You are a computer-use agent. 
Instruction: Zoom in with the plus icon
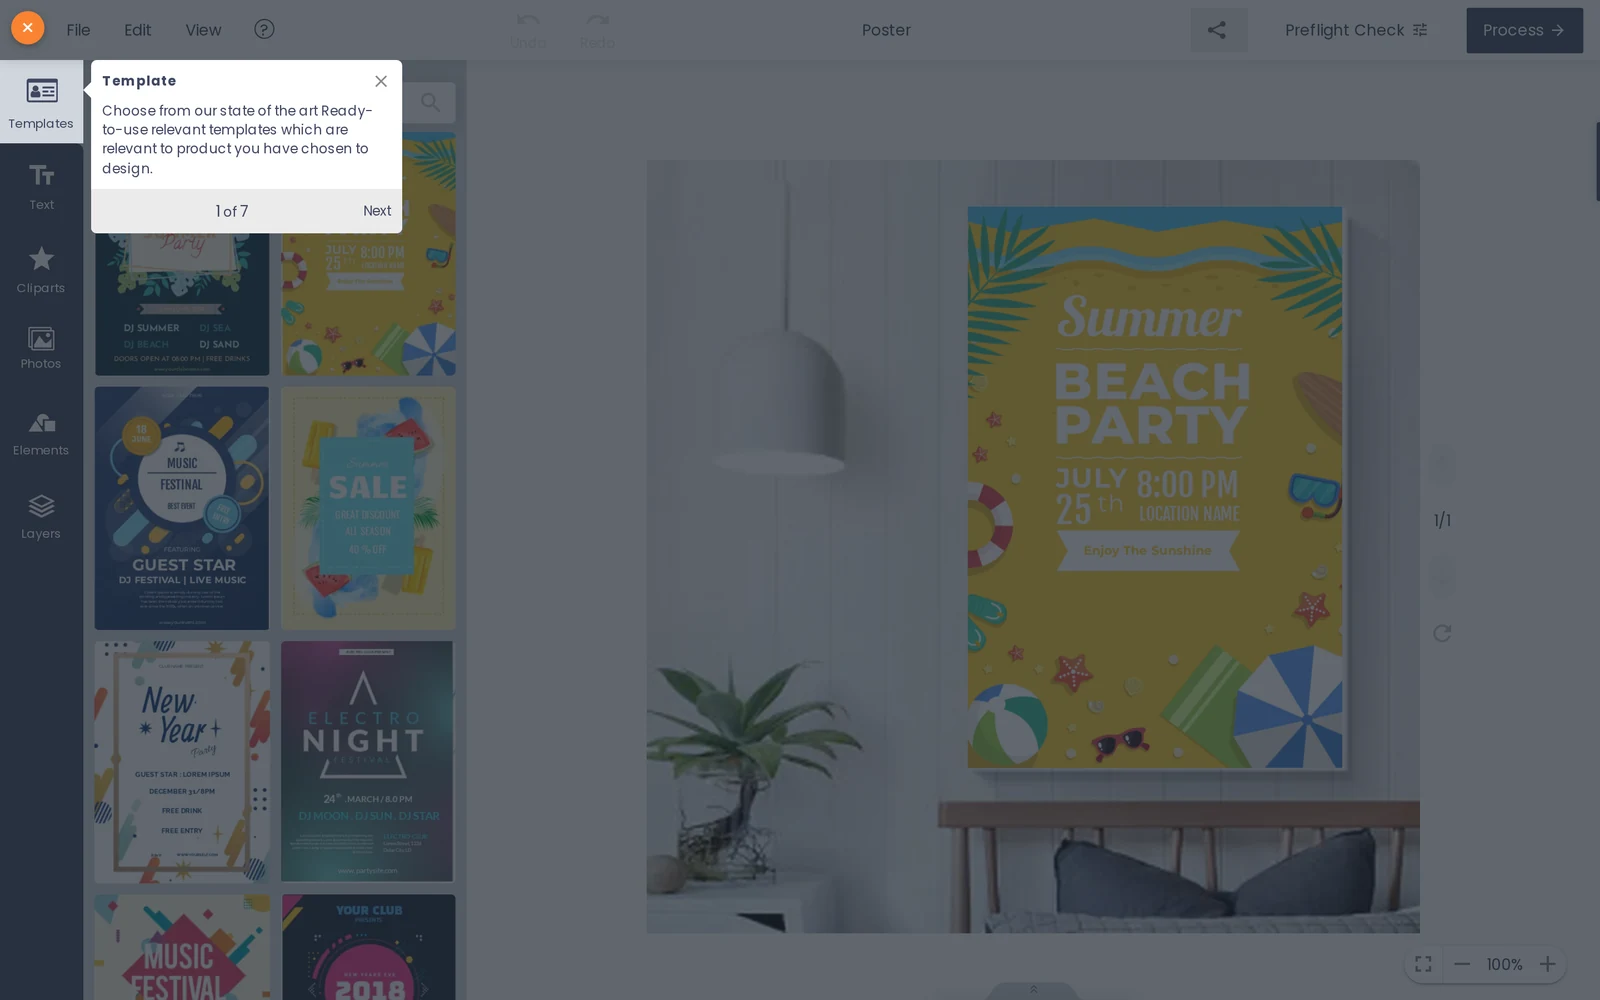point(1547,964)
